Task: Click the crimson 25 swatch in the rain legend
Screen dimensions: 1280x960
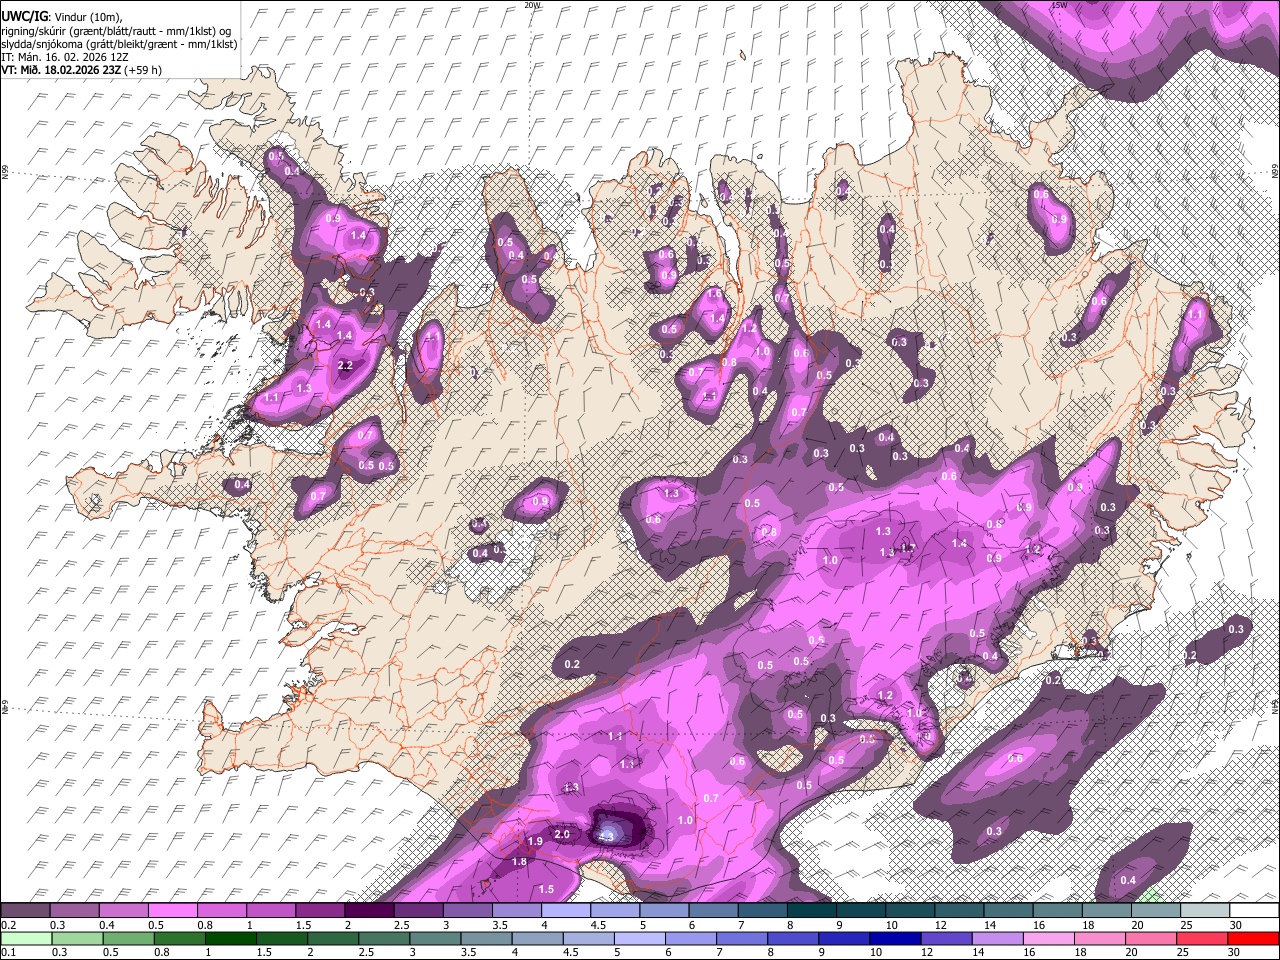Action: [x=1202, y=938]
